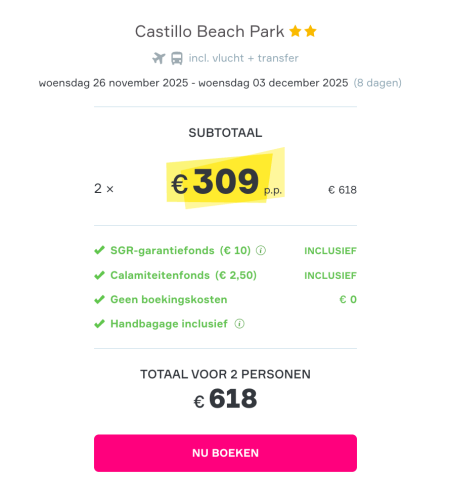Image resolution: width=450 pixels, height=483 pixels.
Task: Click the SGR-garantiefonds (€ 10) label
Action: [180, 250]
